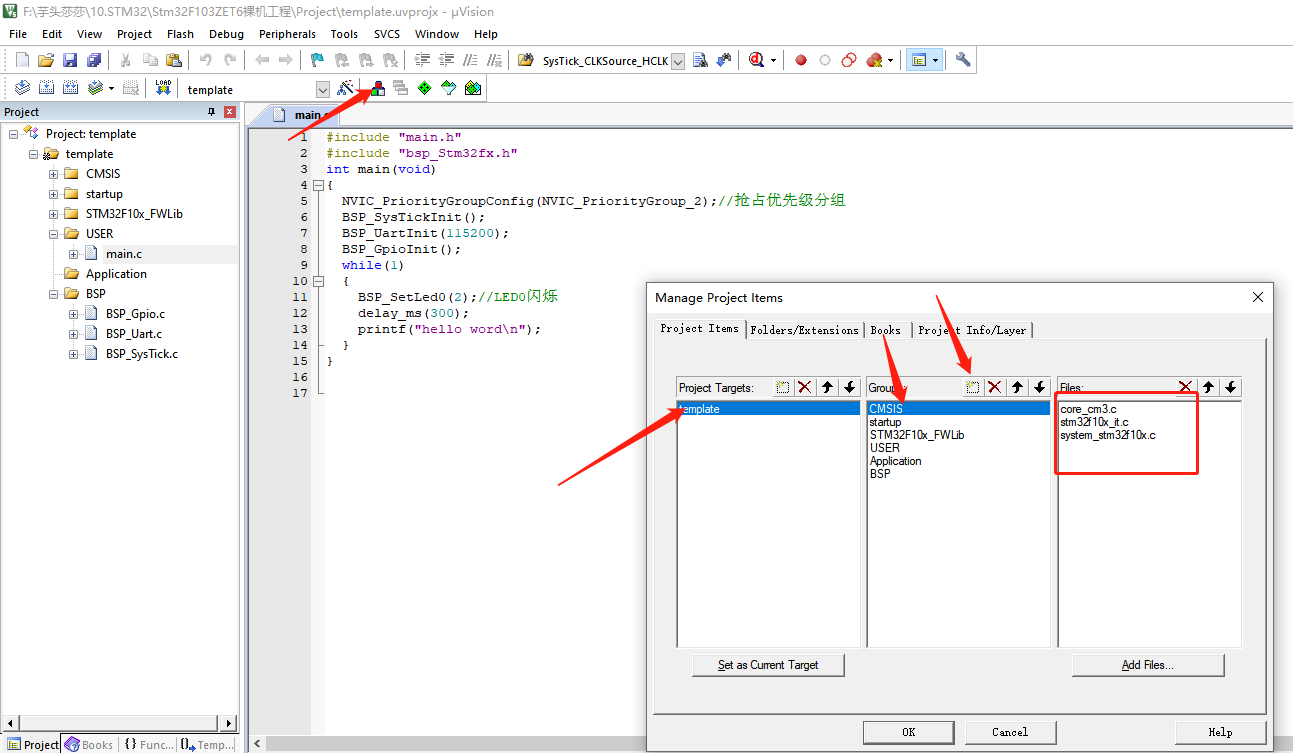Translate the current file
1293x753 pixels.
(x=22, y=88)
